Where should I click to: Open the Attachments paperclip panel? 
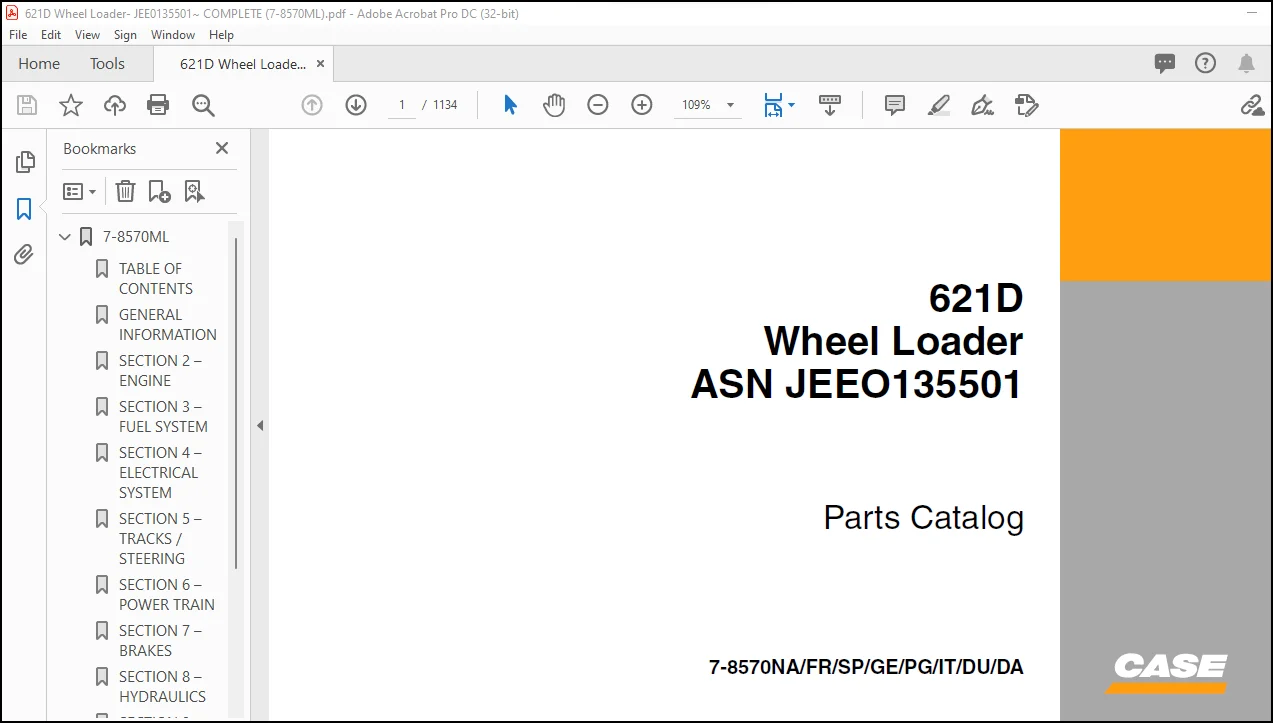click(x=24, y=255)
